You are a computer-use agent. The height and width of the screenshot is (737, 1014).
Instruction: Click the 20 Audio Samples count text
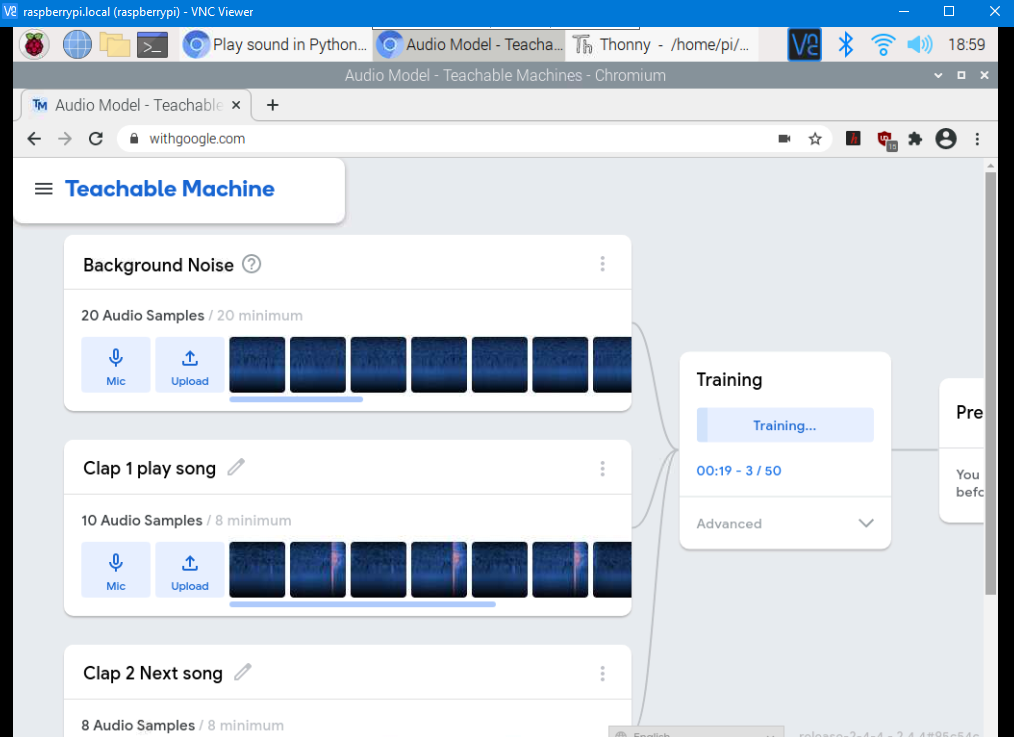142,315
